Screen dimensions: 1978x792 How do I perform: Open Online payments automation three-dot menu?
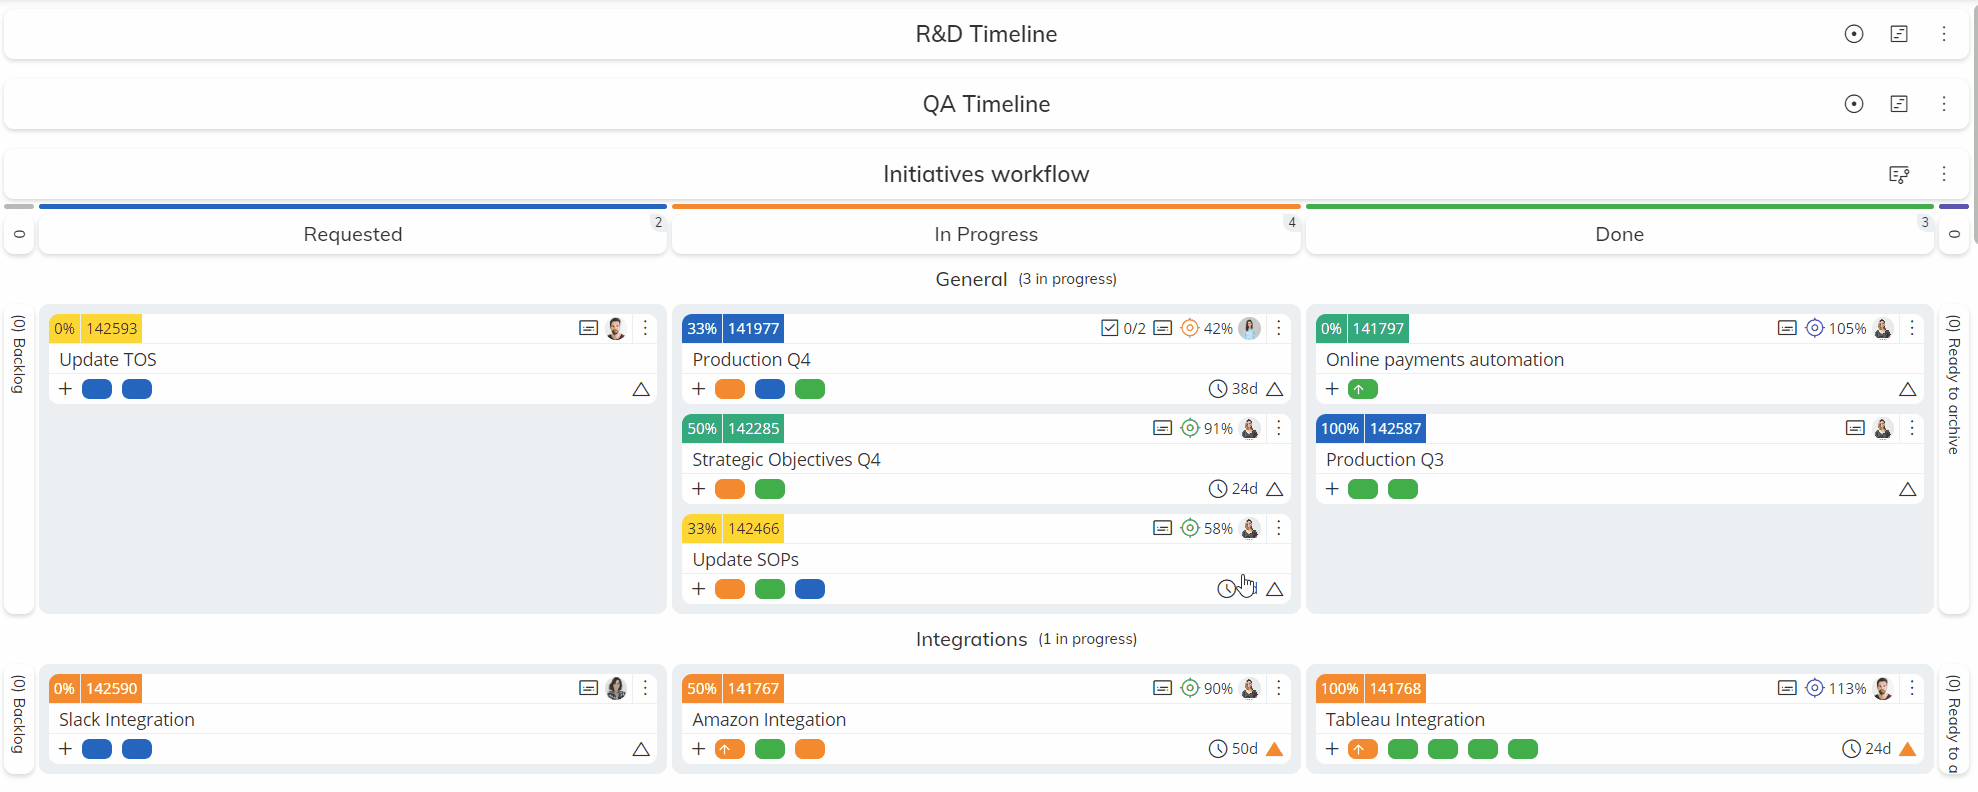click(x=1912, y=328)
